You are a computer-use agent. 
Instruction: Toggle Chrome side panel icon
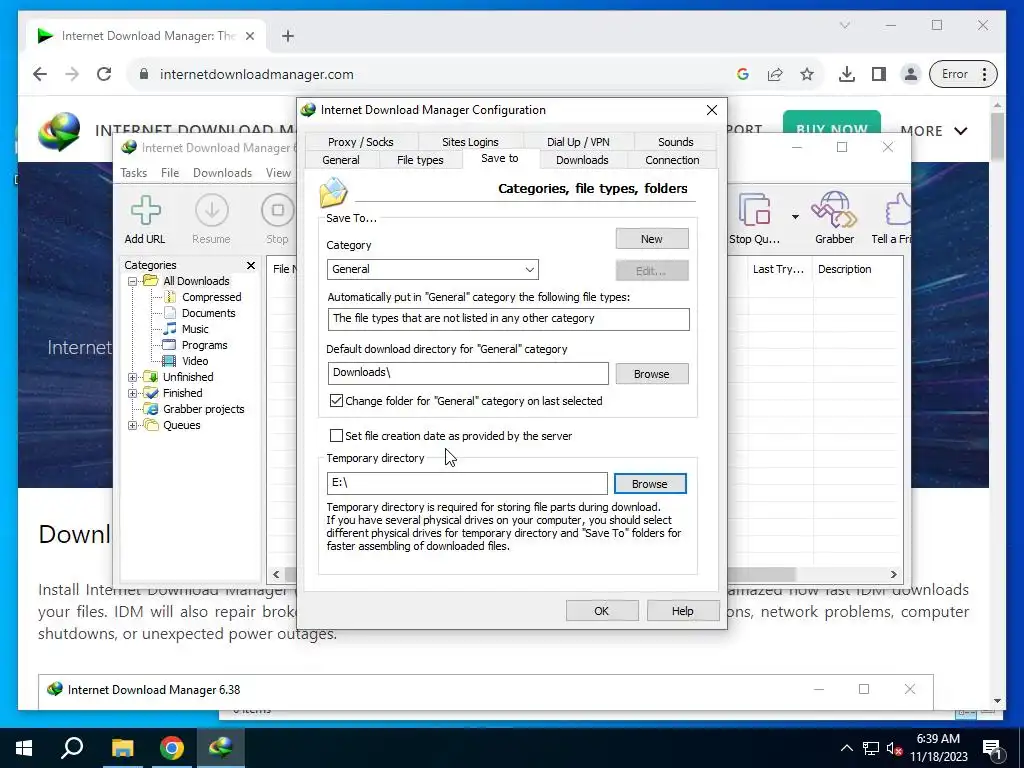pos(879,74)
